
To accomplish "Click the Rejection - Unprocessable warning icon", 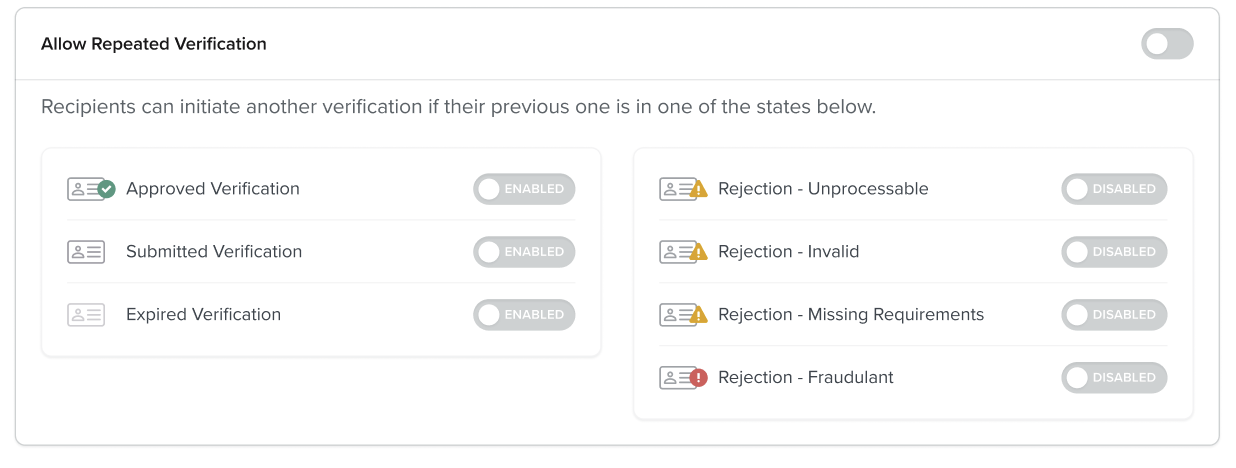I will [699, 189].
